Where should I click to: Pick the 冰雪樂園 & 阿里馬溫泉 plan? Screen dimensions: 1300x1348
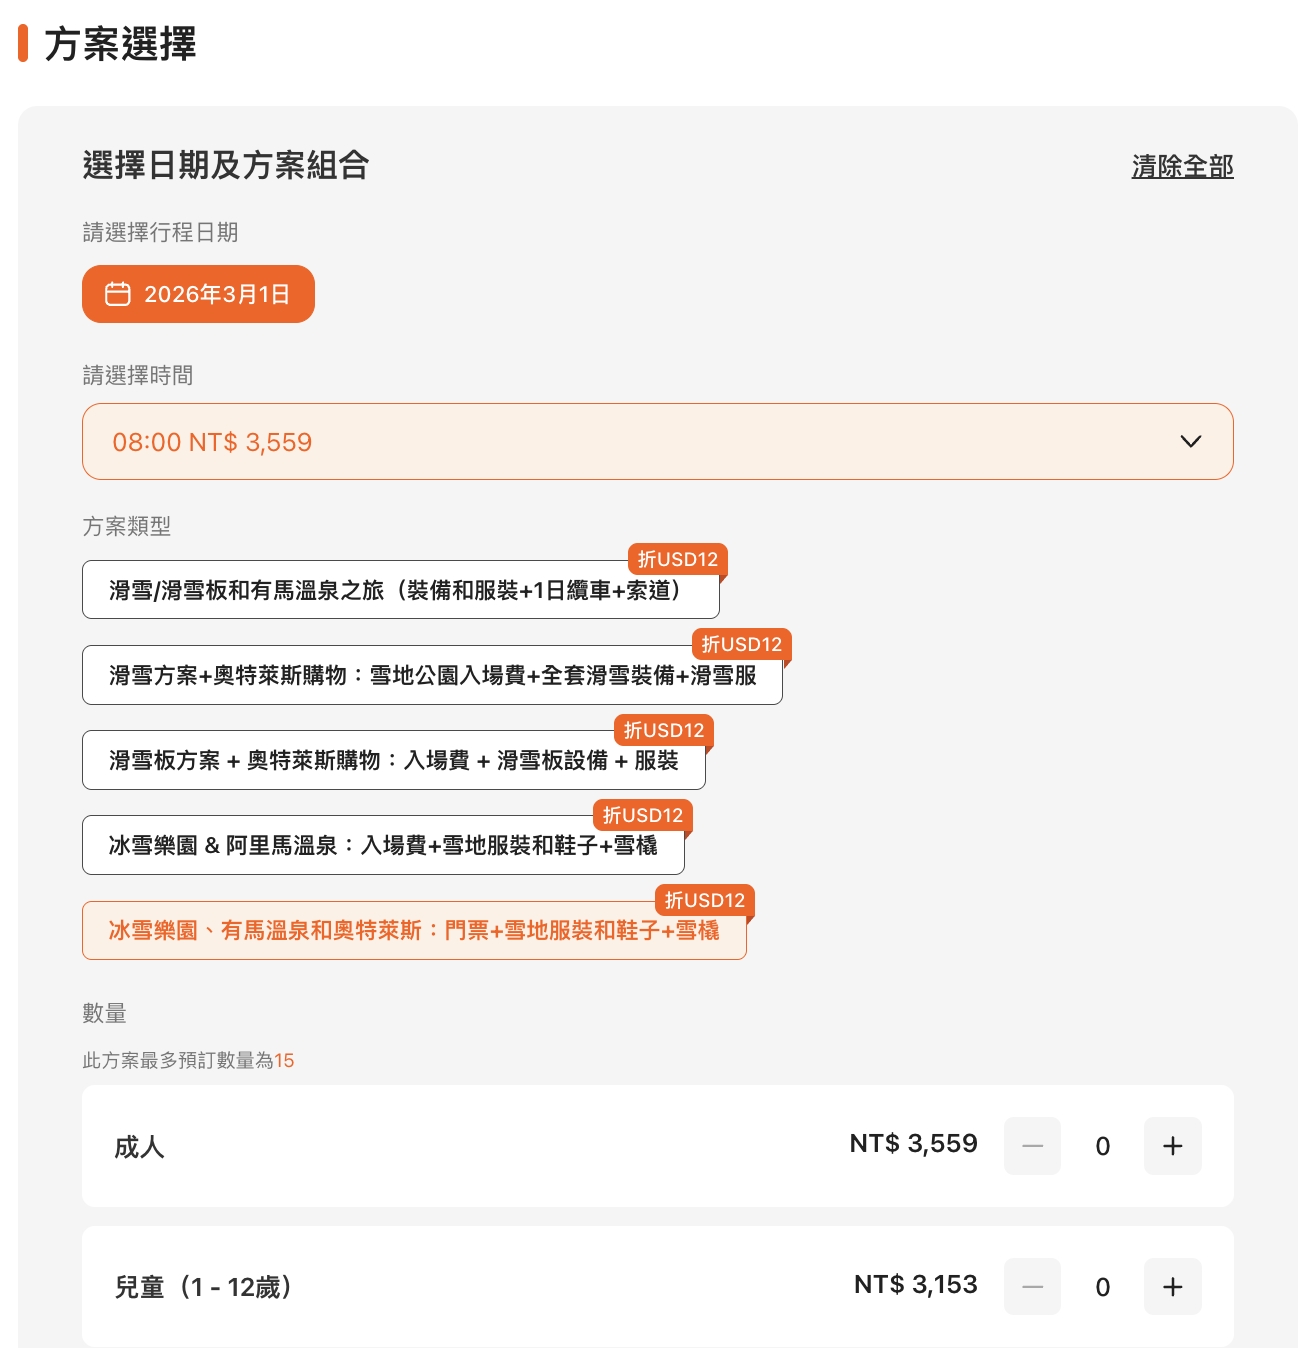click(x=383, y=846)
